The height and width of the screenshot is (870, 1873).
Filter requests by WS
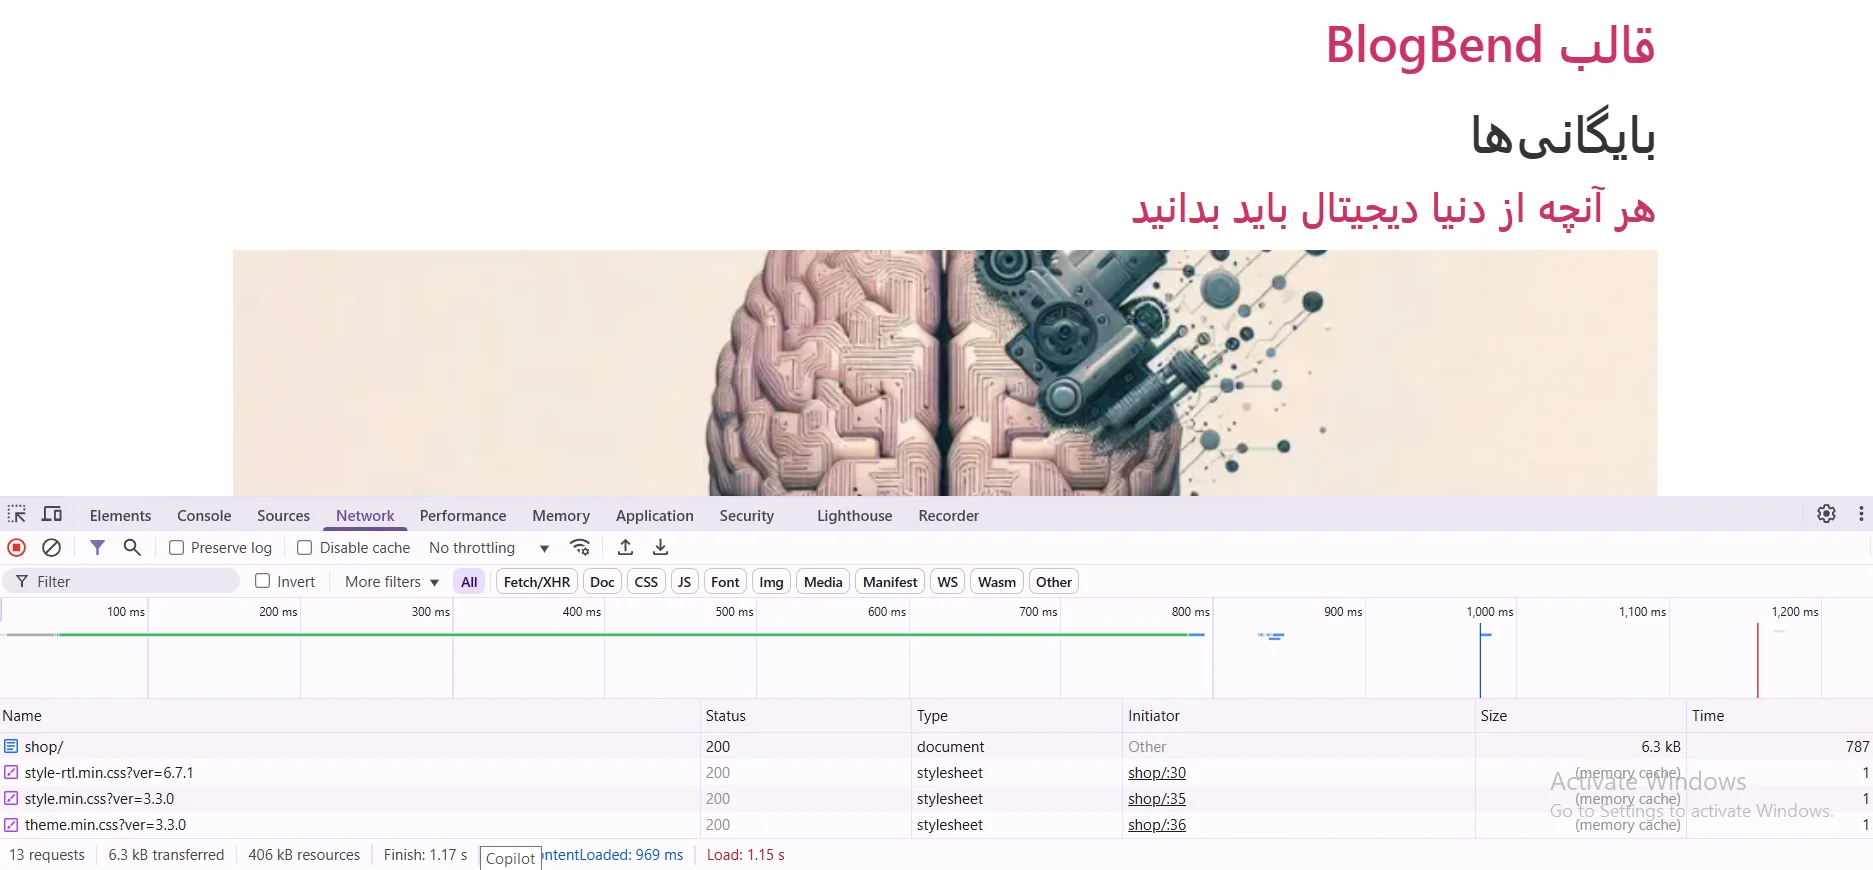(947, 582)
